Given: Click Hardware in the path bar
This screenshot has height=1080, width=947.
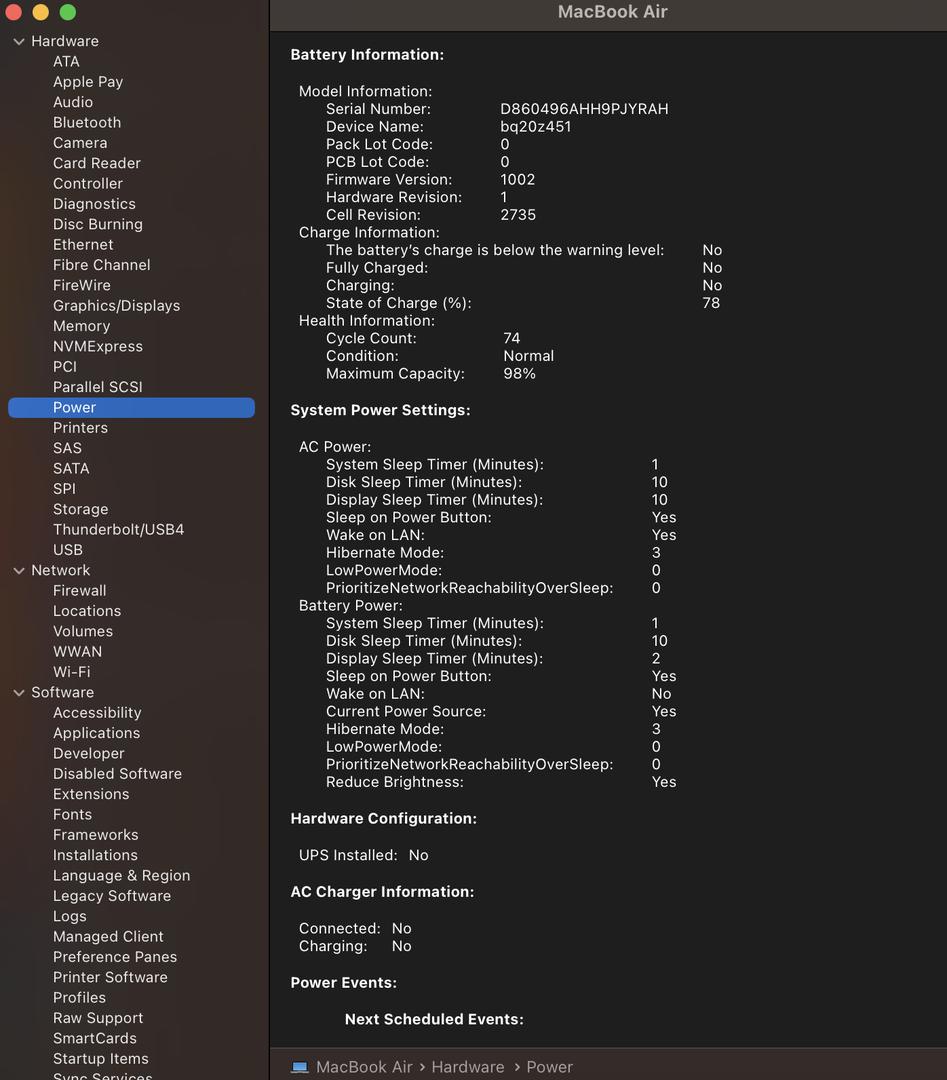Looking at the screenshot, I should click(468, 1067).
